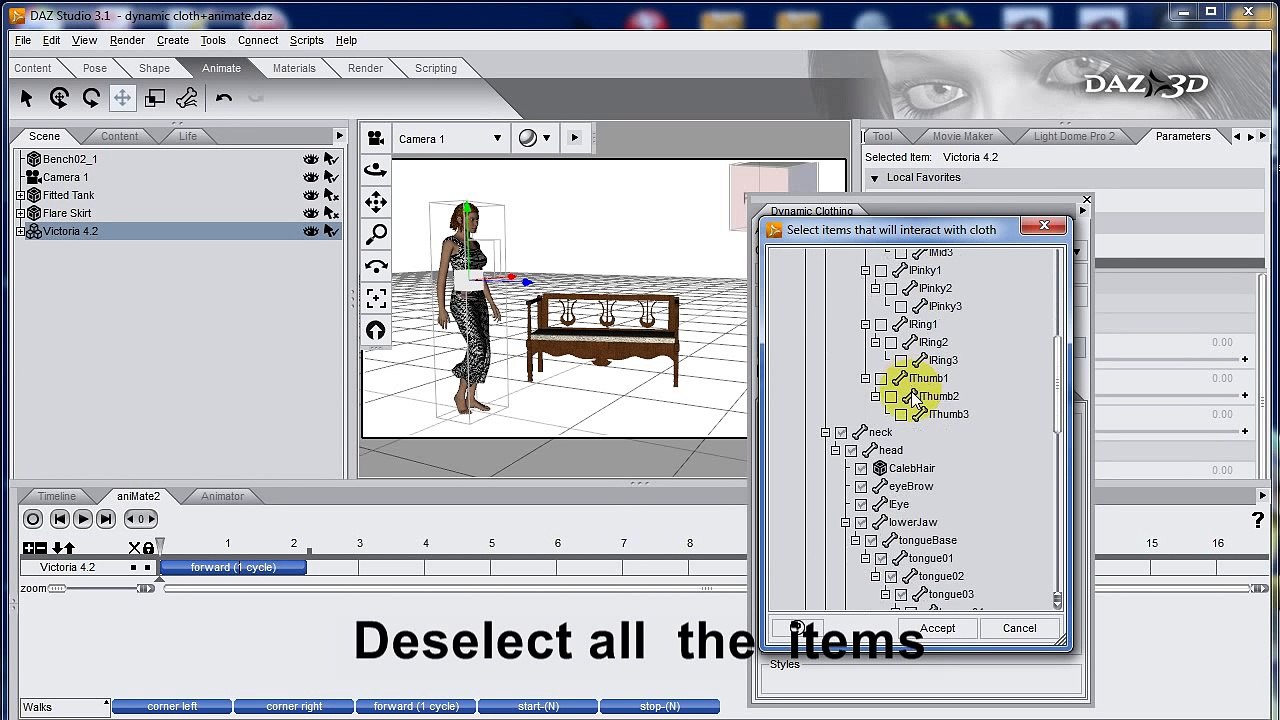Expand the Fitted Tank tree node
Viewport: 1280px width, 720px height.
coord(20,195)
